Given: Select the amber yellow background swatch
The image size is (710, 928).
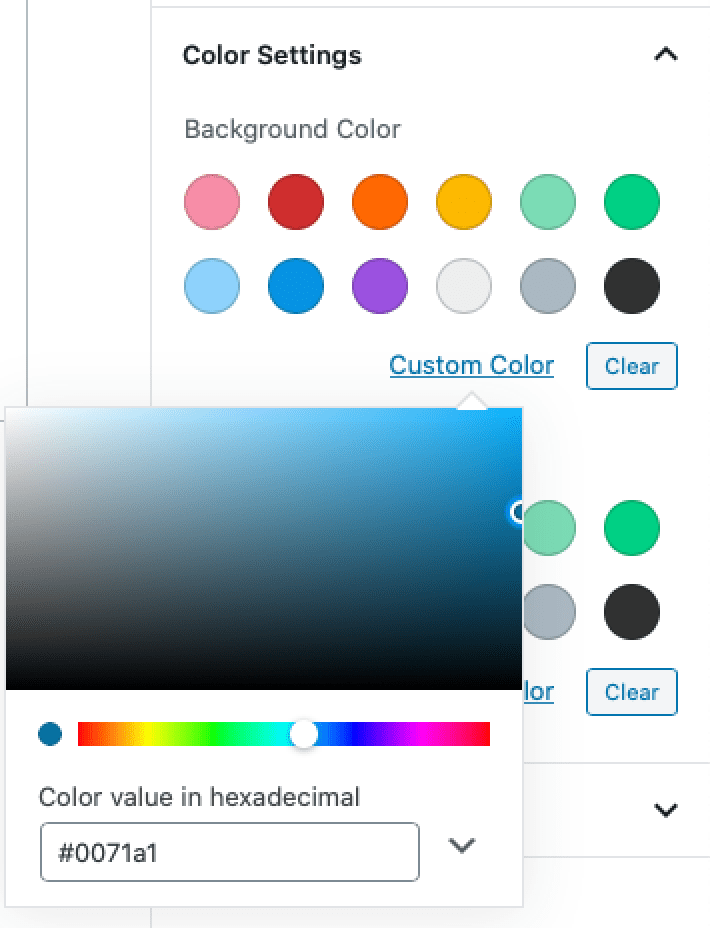Looking at the screenshot, I should click(x=464, y=202).
